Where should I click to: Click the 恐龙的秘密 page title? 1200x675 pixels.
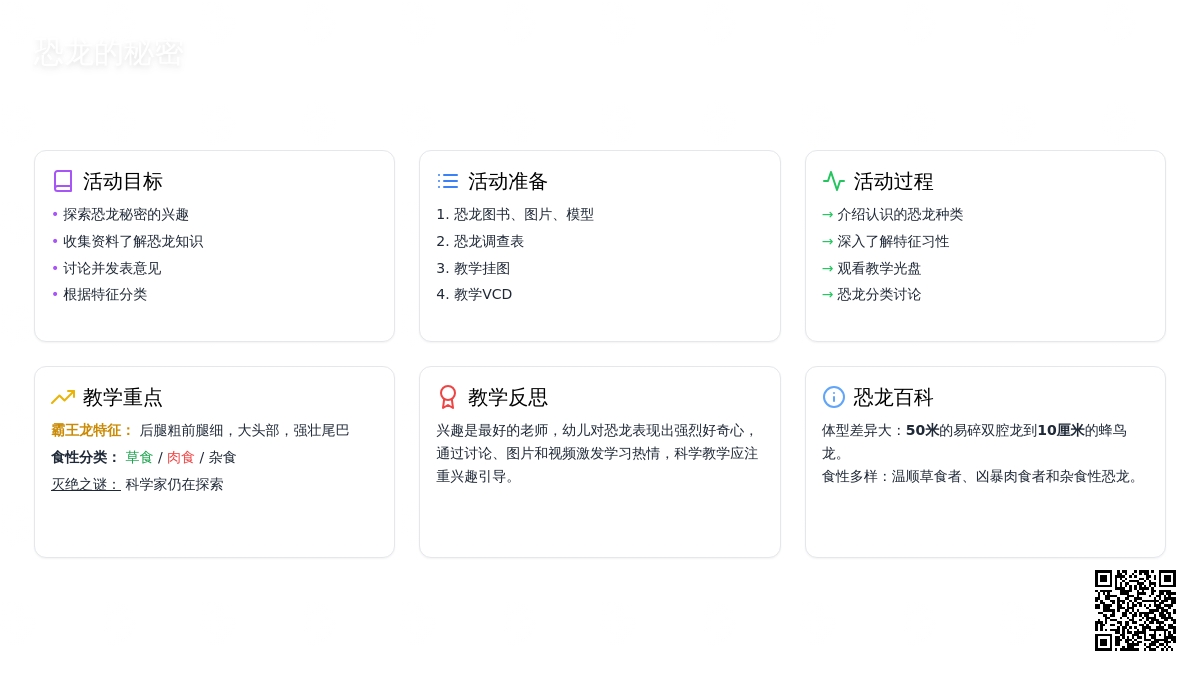pyautogui.click(x=108, y=54)
